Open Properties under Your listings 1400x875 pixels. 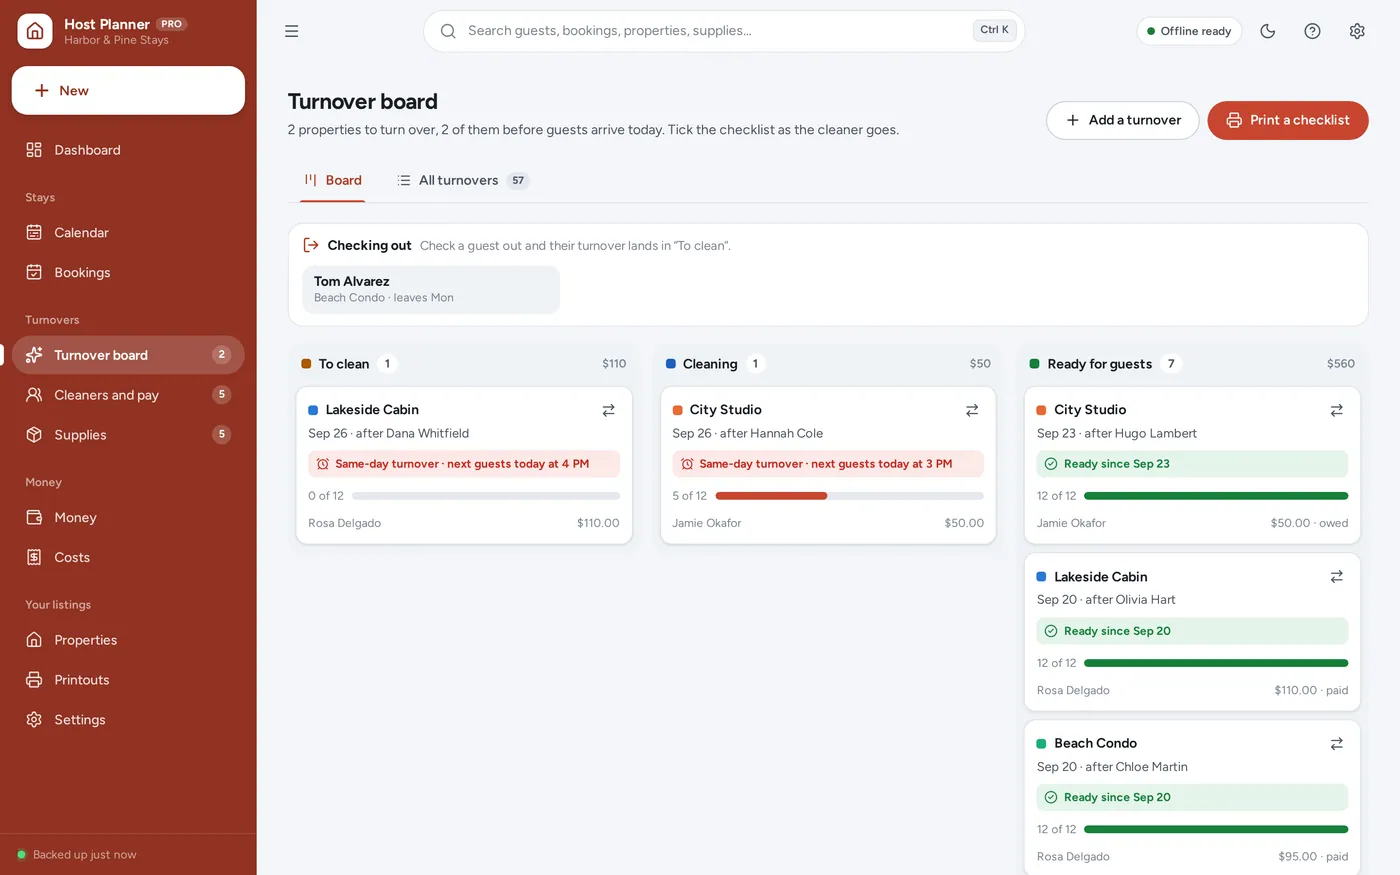[x=128, y=640]
